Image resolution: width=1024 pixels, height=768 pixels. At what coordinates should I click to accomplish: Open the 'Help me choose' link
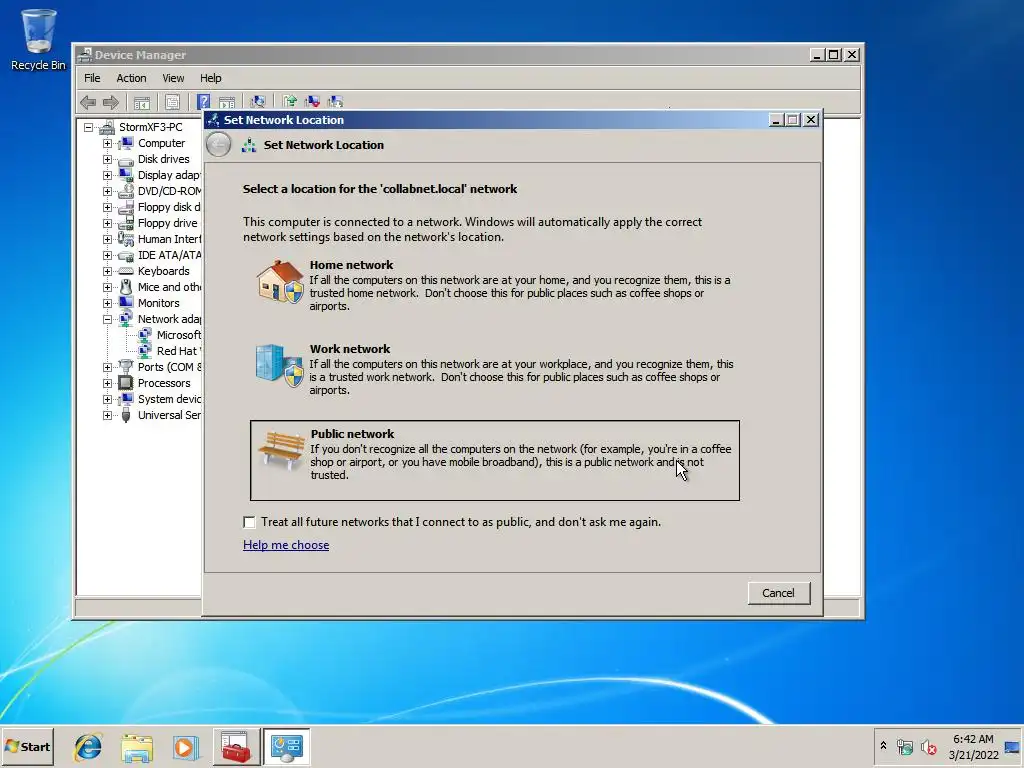[286, 545]
